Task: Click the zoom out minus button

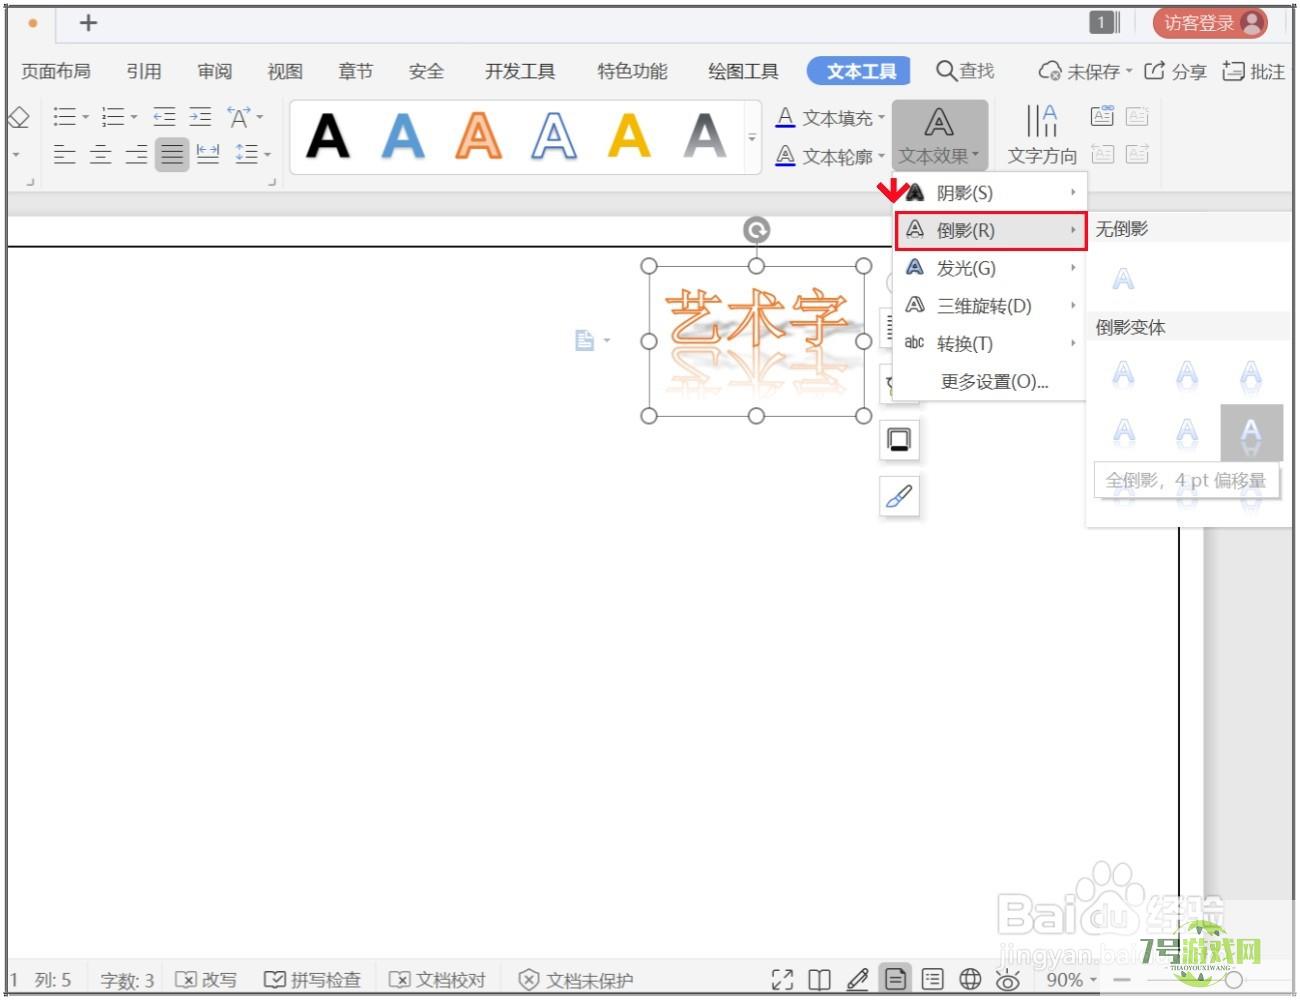Action: 1121,980
